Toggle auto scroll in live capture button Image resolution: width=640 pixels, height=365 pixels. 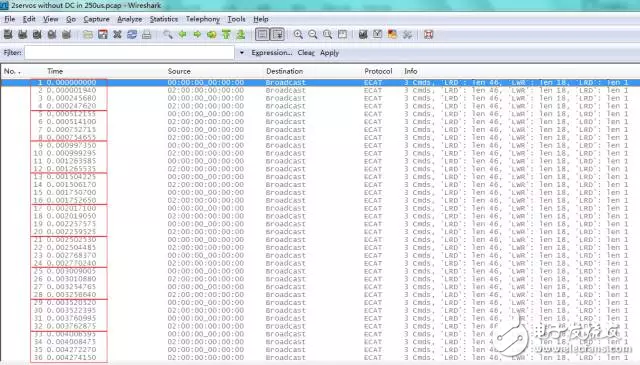pos(278,35)
